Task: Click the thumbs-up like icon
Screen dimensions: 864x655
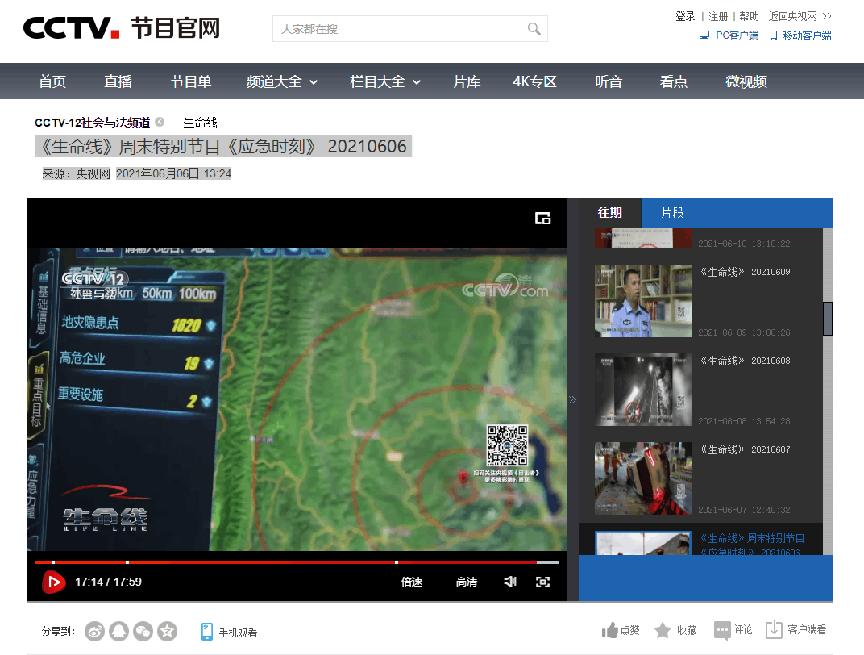Action: coord(609,630)
